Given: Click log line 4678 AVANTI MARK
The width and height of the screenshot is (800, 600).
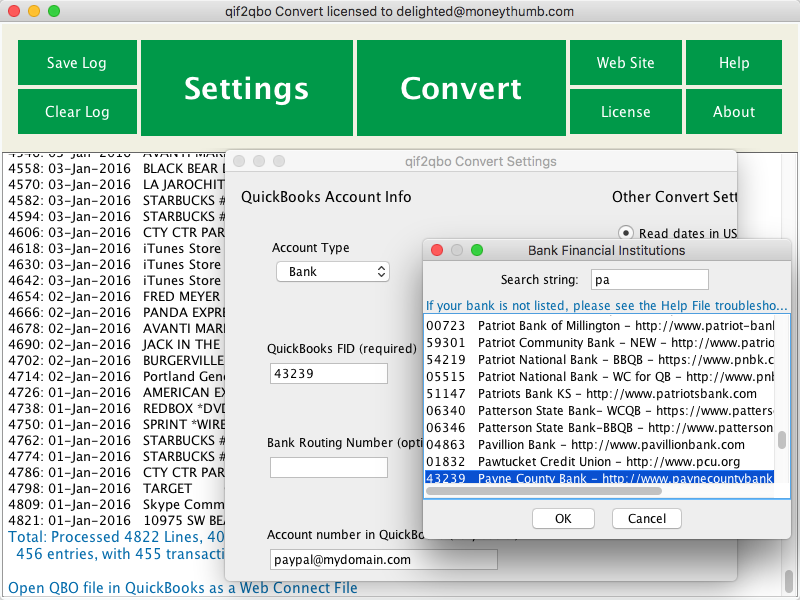Looking at the screenshot, I should [116, 329].
